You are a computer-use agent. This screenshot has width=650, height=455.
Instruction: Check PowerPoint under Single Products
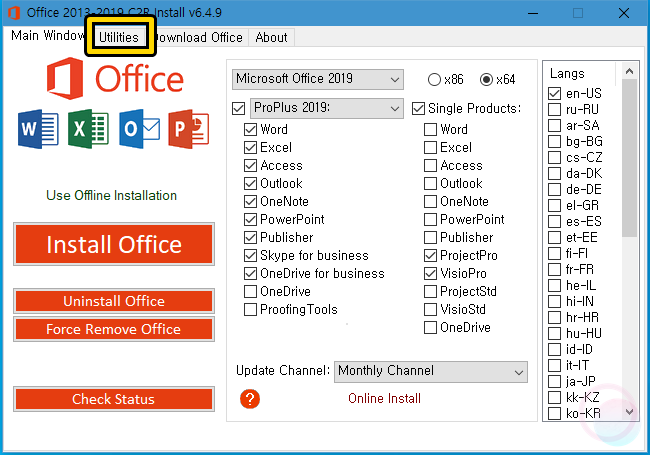(x=430, y=219)
